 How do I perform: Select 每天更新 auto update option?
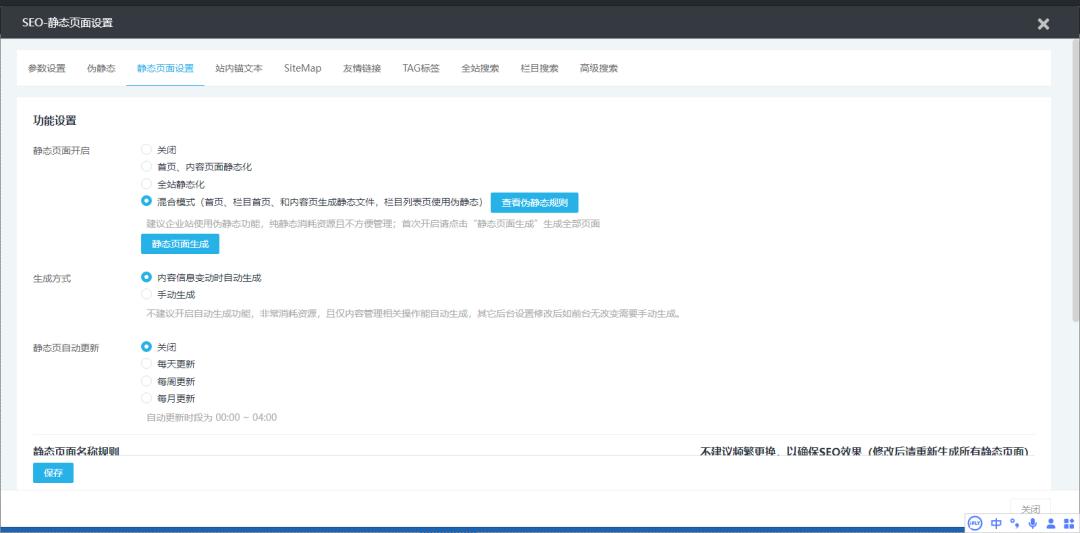[146, 364]
